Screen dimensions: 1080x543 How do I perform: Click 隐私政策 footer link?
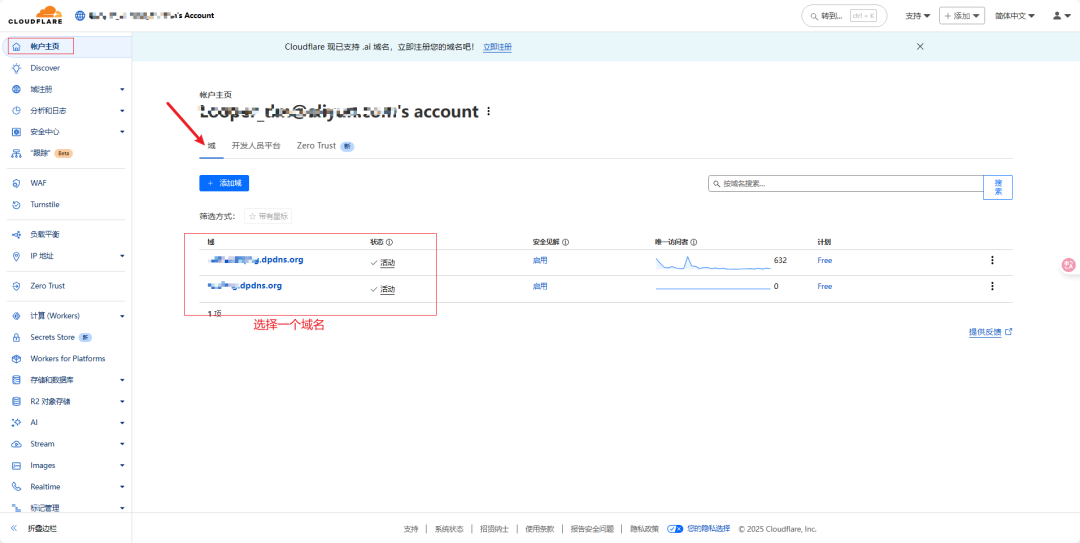point(644,529)
